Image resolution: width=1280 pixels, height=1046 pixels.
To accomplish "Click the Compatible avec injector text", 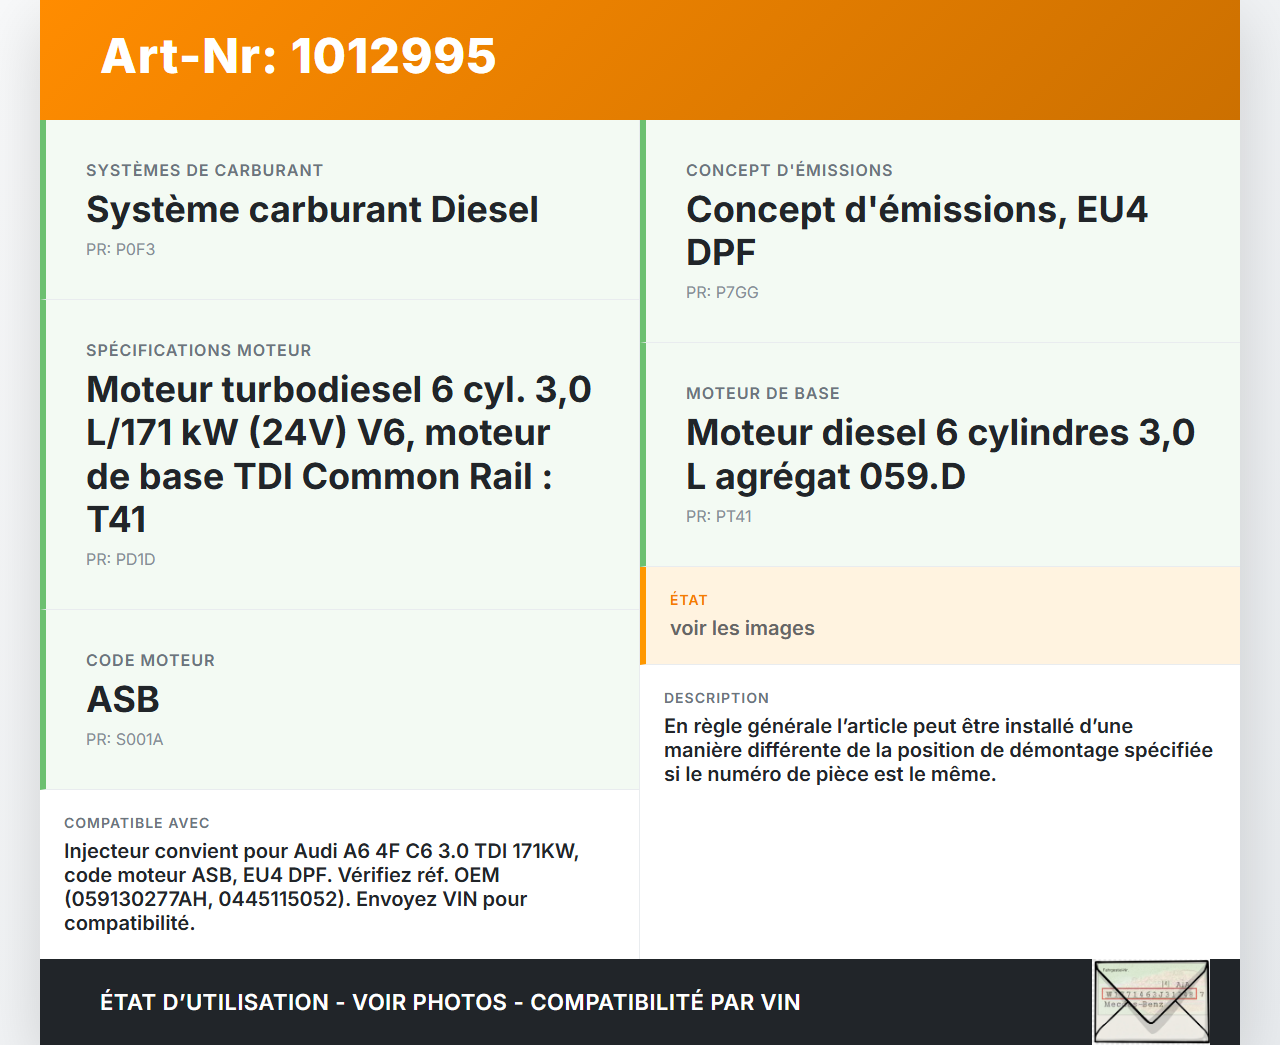I will 321,887.
